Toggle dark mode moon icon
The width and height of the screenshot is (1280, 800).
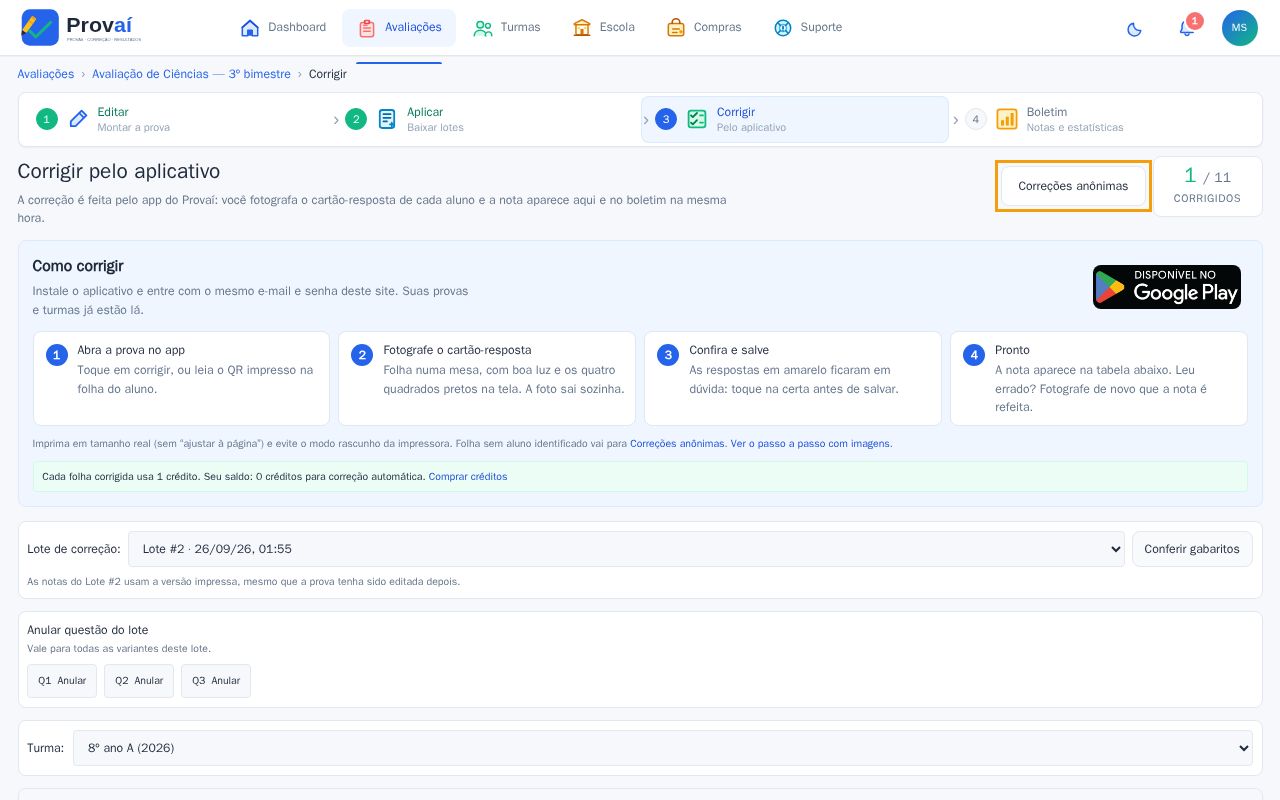pyautogui.click(x=1134, y=28)
